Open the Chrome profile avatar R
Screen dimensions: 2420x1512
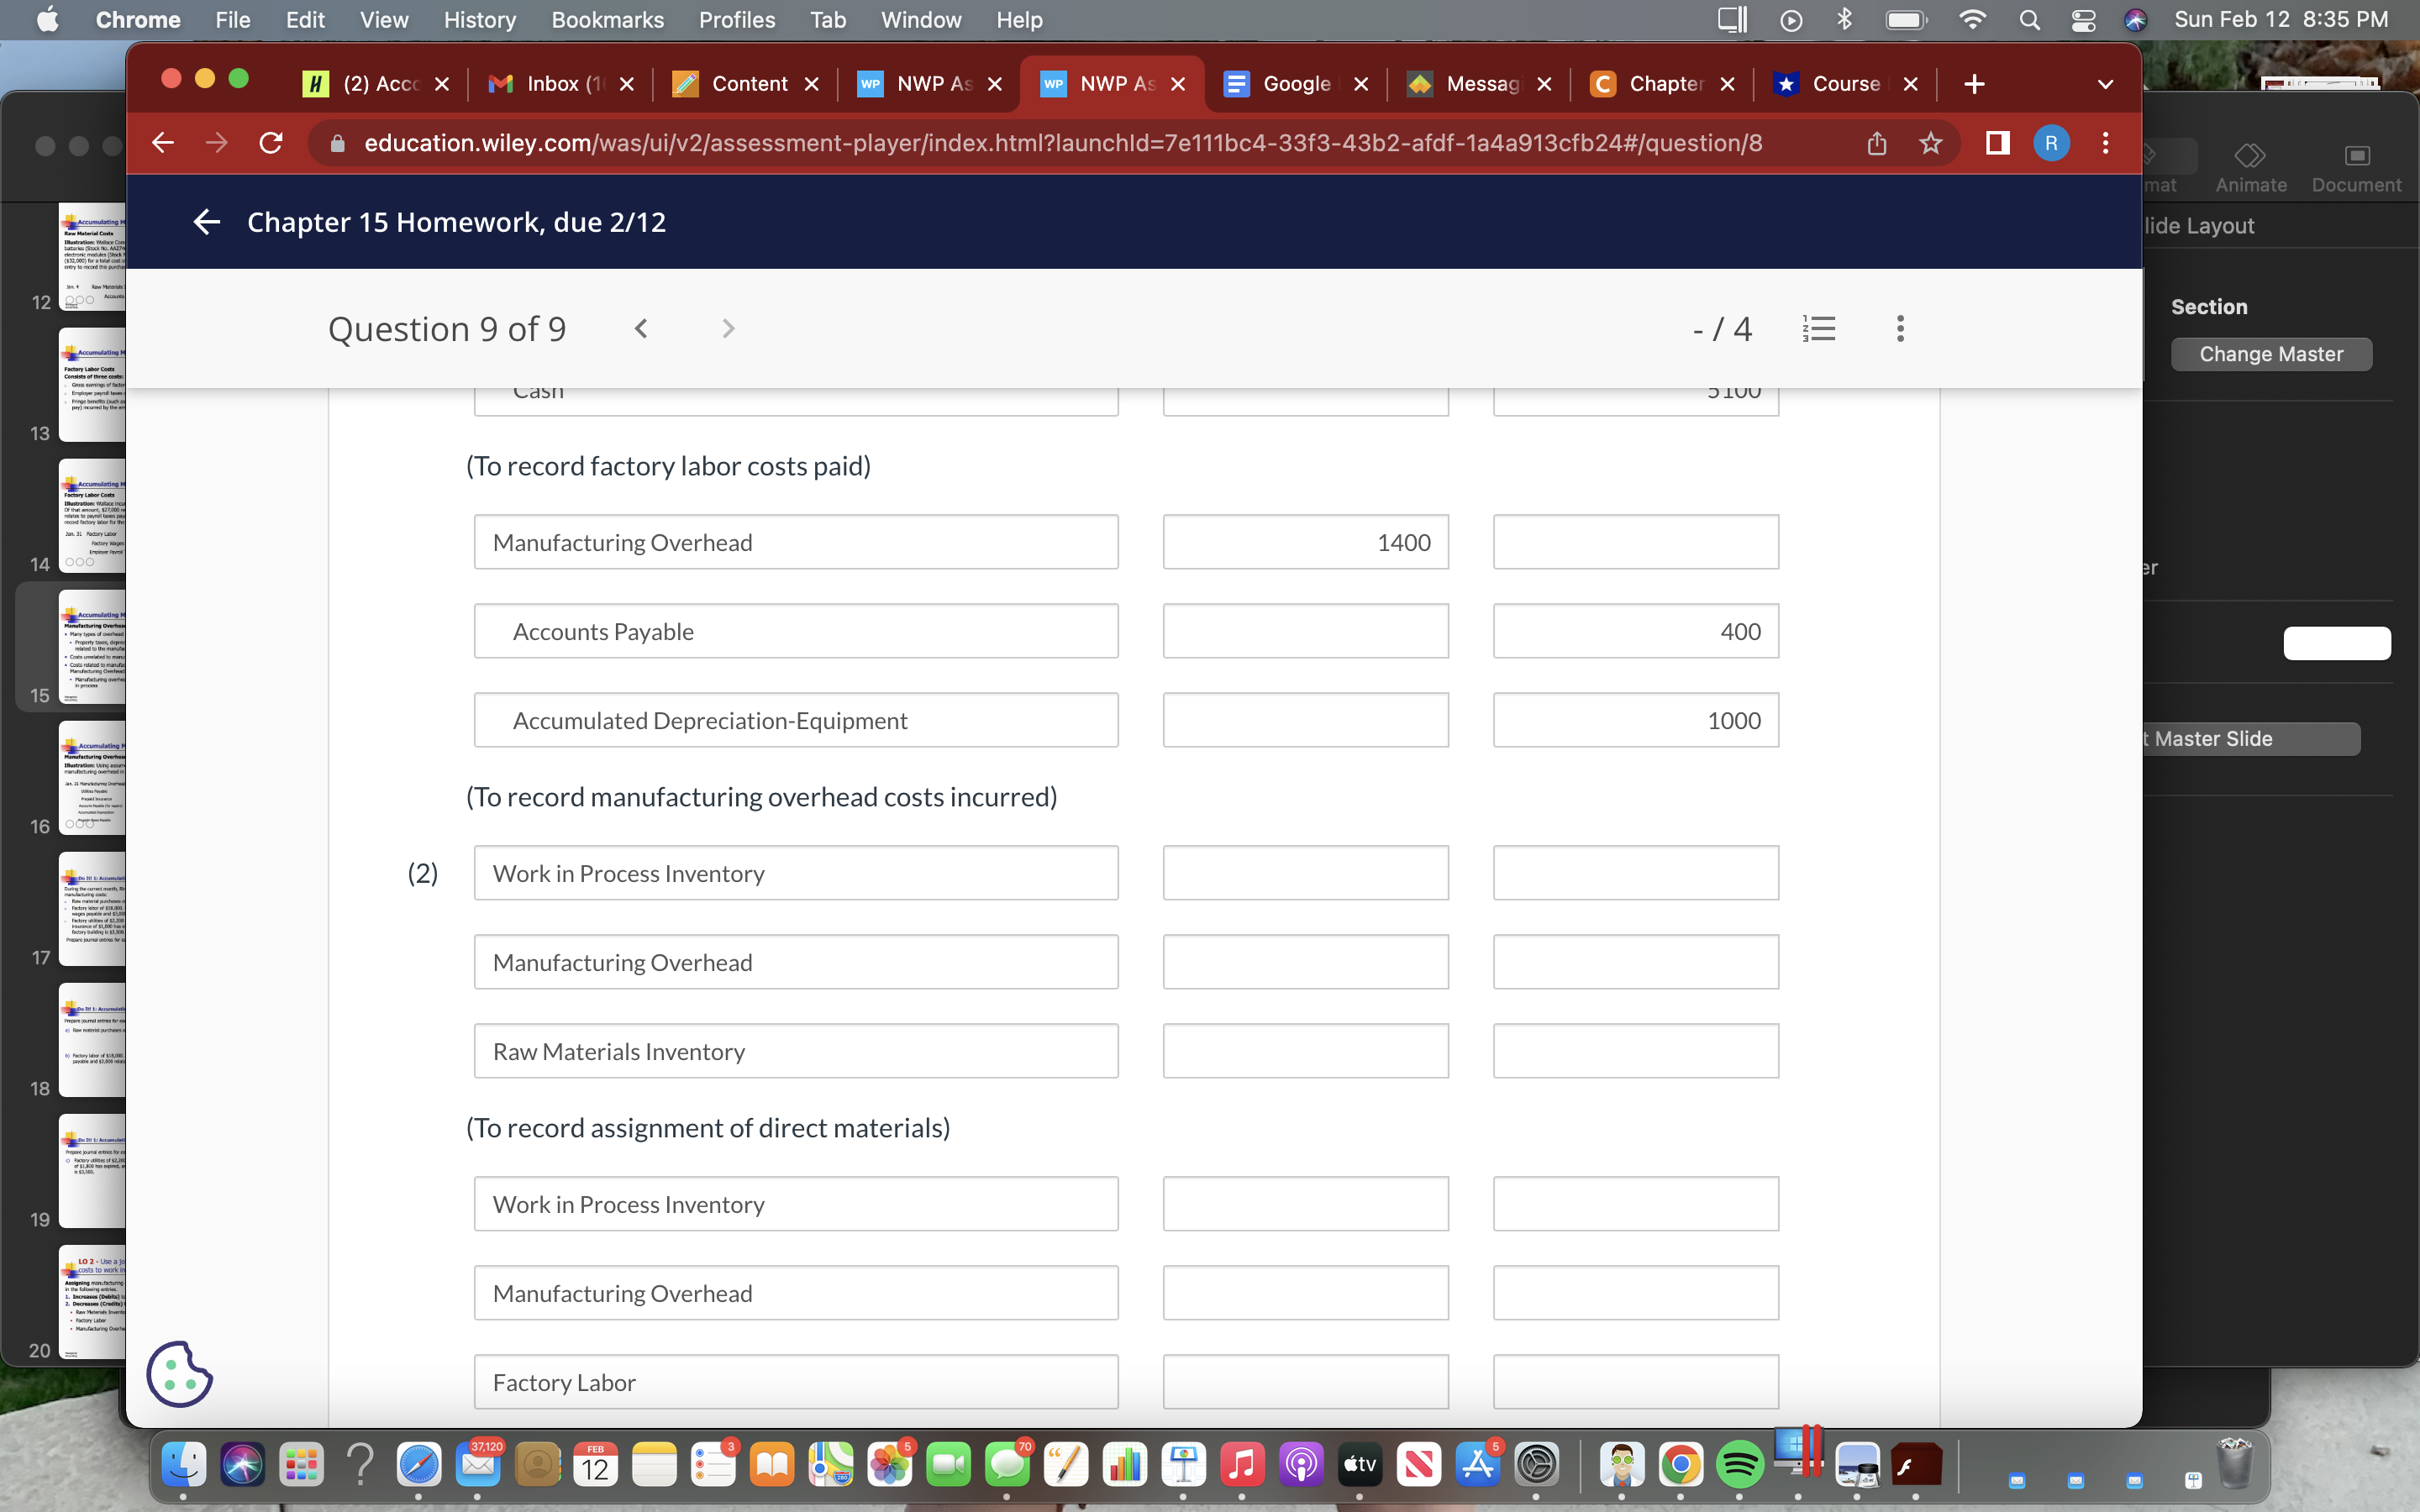click(2052, 143)
